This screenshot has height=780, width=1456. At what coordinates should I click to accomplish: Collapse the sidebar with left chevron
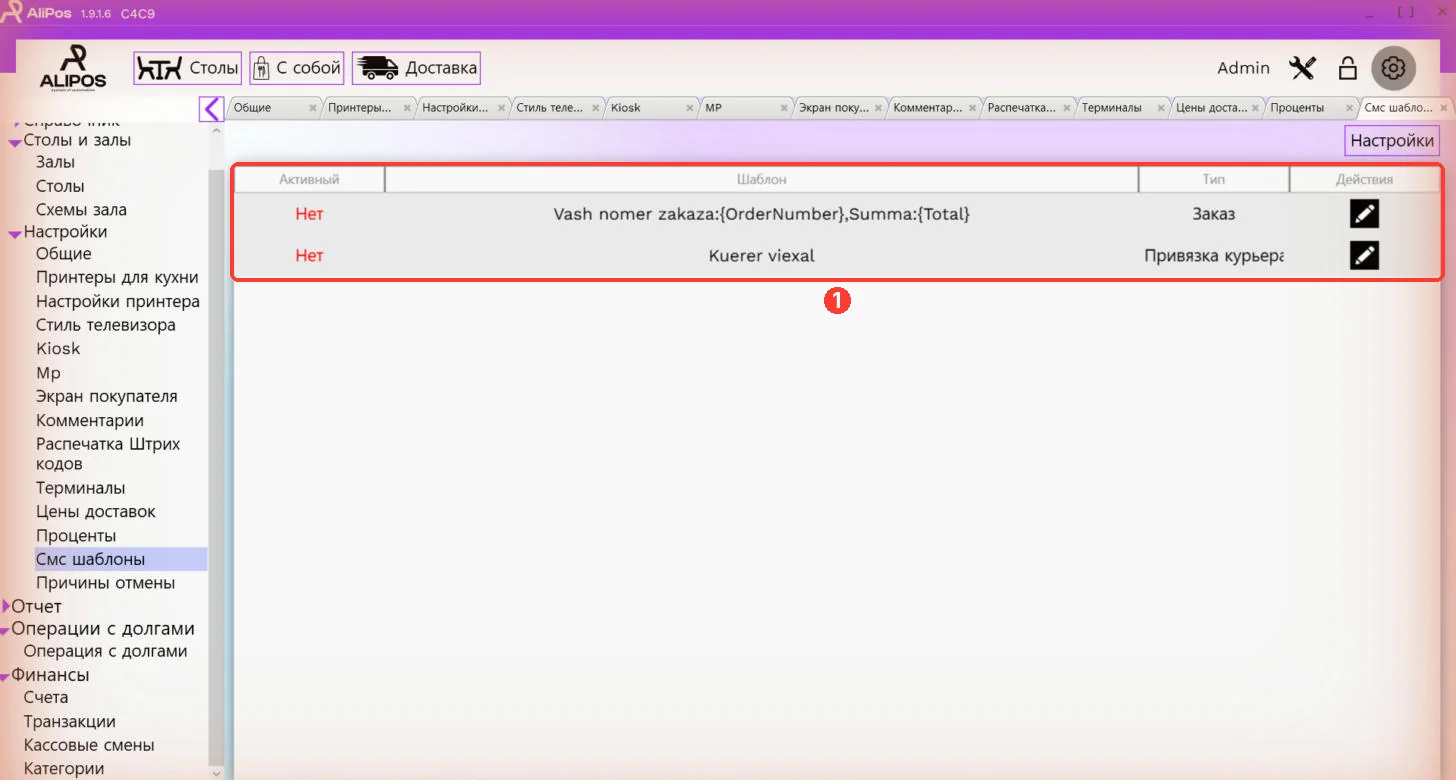pos(211,108)
